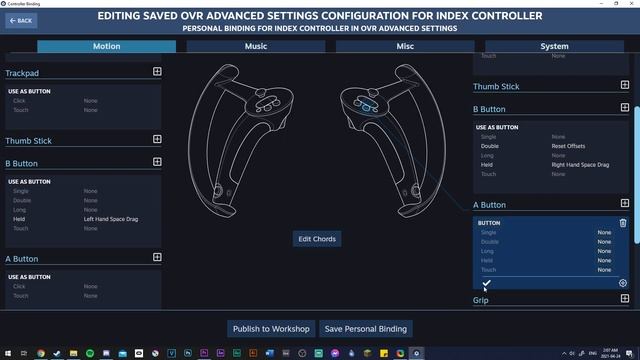The image size is (640, 360).
Task: Click the left Thumb Stick heading
Action: pyautogui.click(x=29, y=141)
